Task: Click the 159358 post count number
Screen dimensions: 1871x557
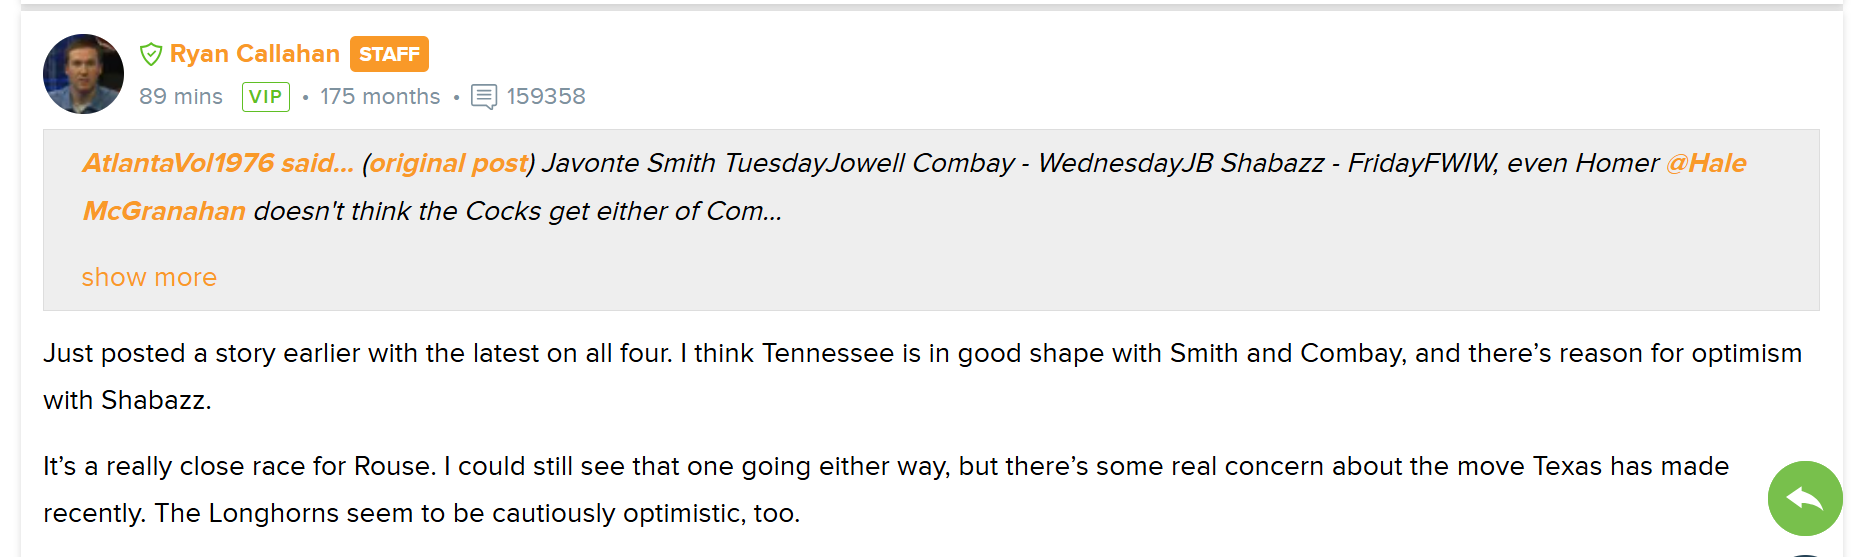Action: 546,97
